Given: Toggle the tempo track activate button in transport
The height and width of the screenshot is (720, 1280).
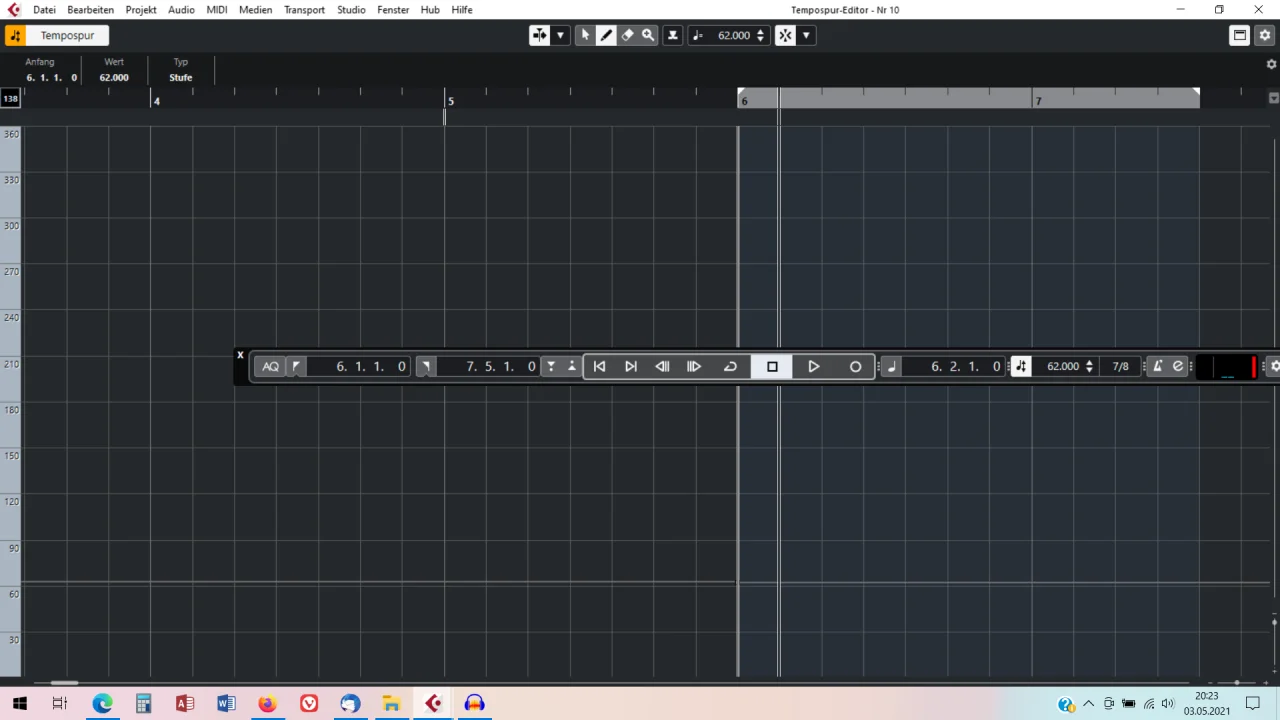Looking at the screenshot, I should [1020, 366].
